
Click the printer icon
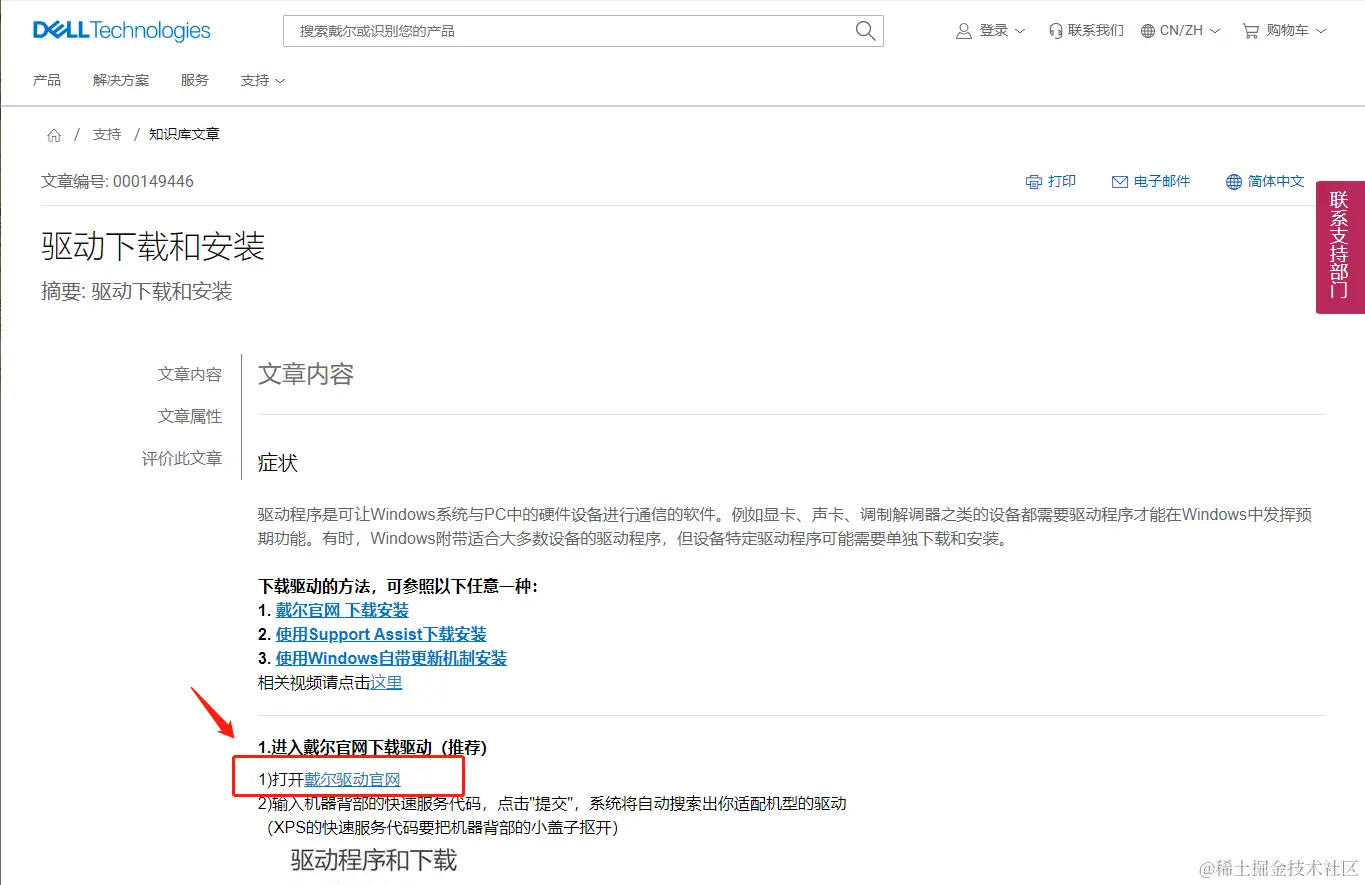(x=1034, y=182)
